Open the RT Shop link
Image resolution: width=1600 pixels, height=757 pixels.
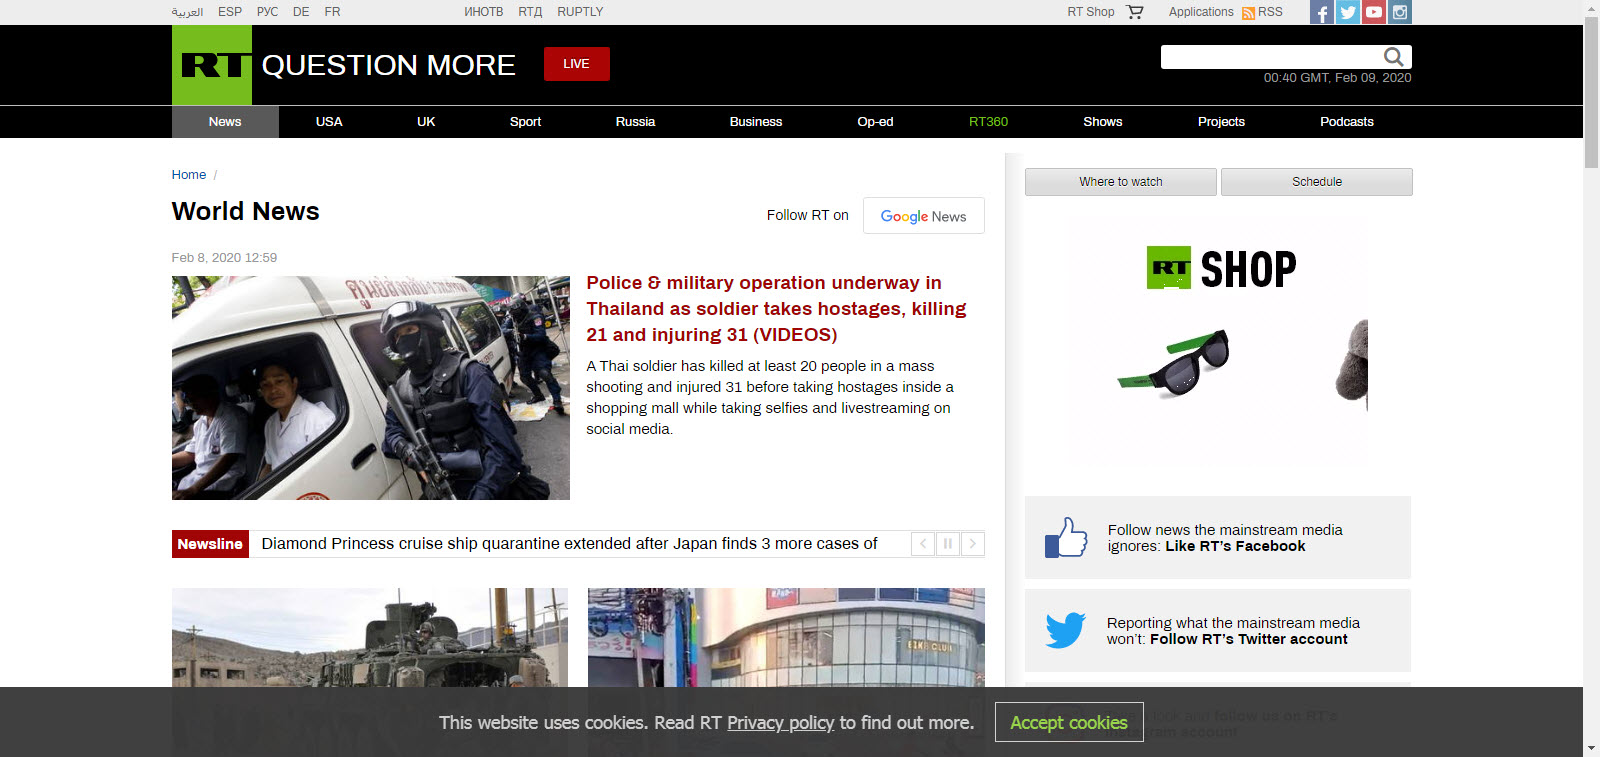pyautogui.click(x=1090, y=12)
